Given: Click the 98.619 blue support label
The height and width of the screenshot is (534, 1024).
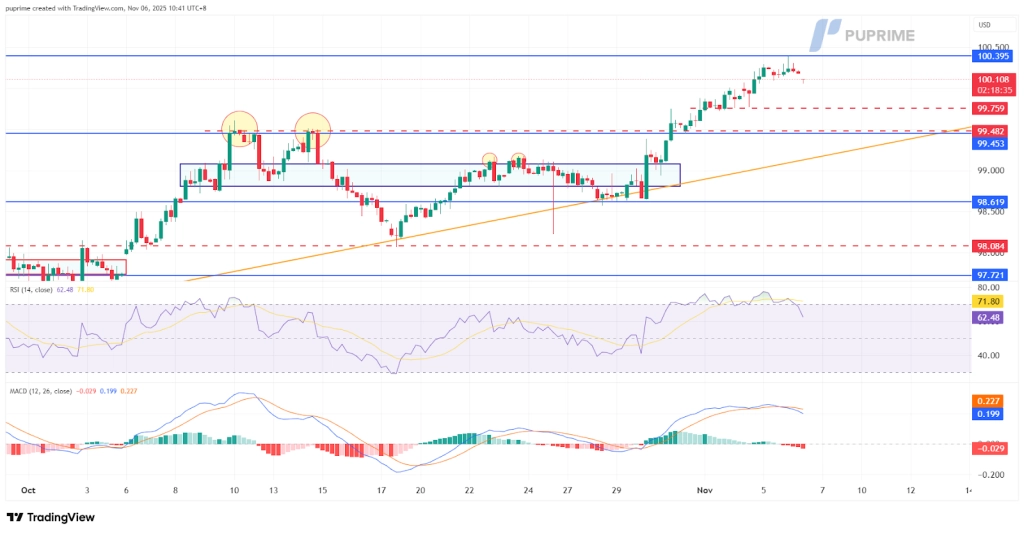Looking at the screenshot, I should point(991,201).
